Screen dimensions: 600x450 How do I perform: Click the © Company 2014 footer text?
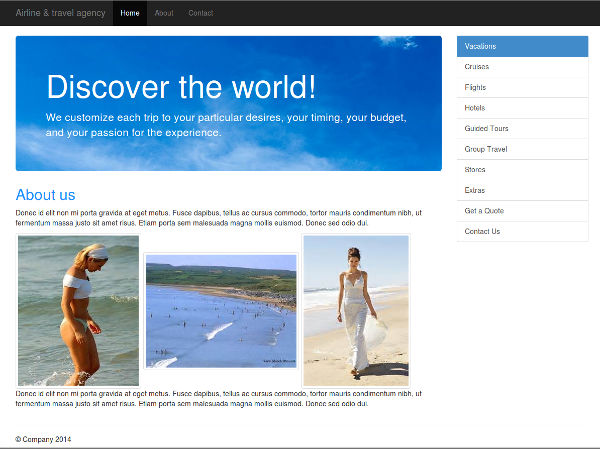click(x=43, y=439)
